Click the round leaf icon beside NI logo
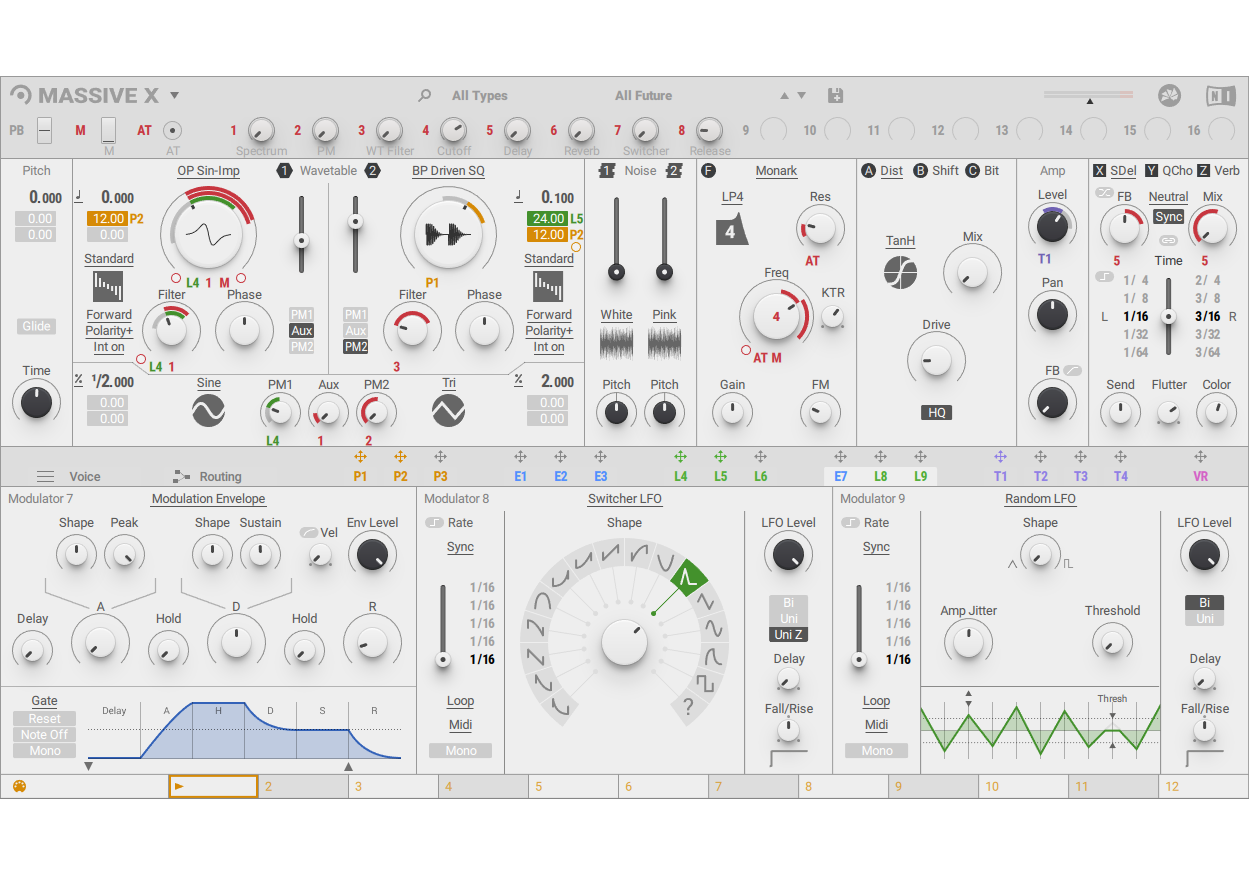This screenshot has height=875, width=1249. 1170,96
